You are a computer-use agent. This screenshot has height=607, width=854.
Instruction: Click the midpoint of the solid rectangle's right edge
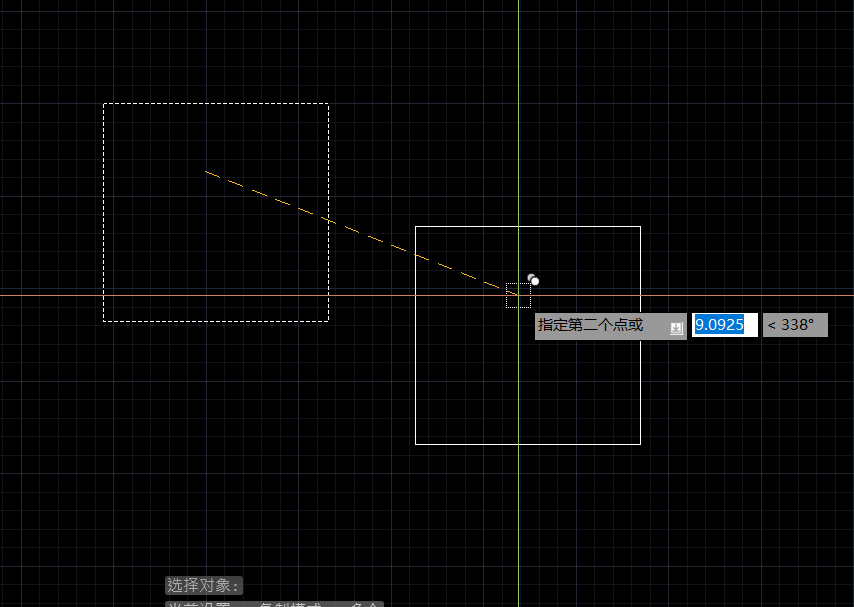coord(640,335)
